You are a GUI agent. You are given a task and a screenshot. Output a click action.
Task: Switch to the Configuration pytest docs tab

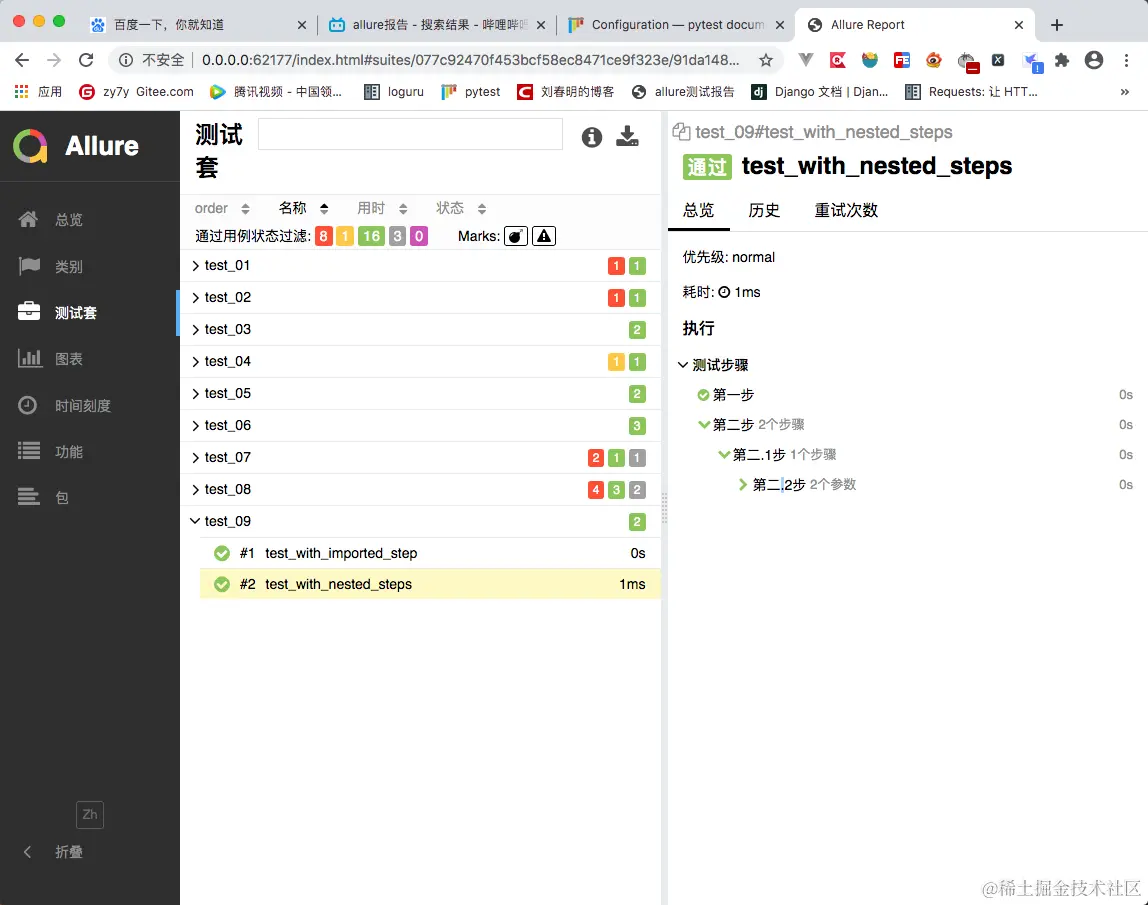pos(677,25)
